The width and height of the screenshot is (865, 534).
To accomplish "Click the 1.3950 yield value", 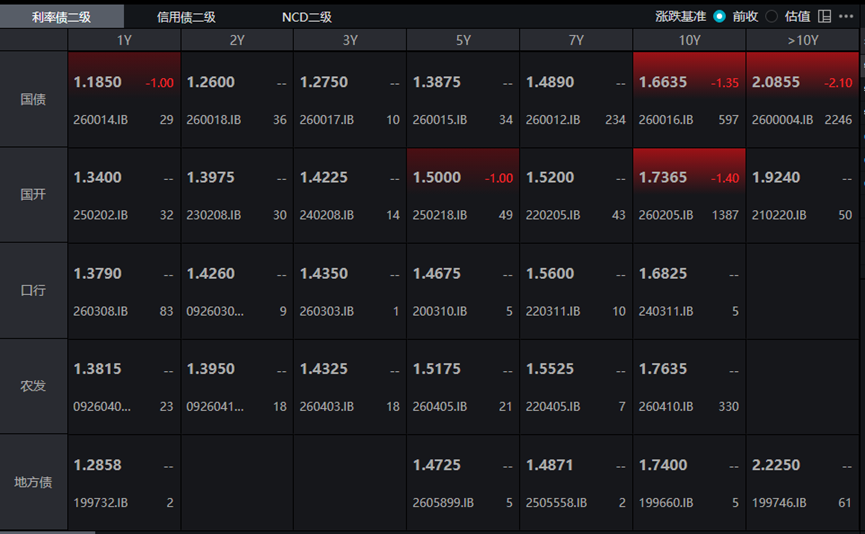I will point(211,369).
